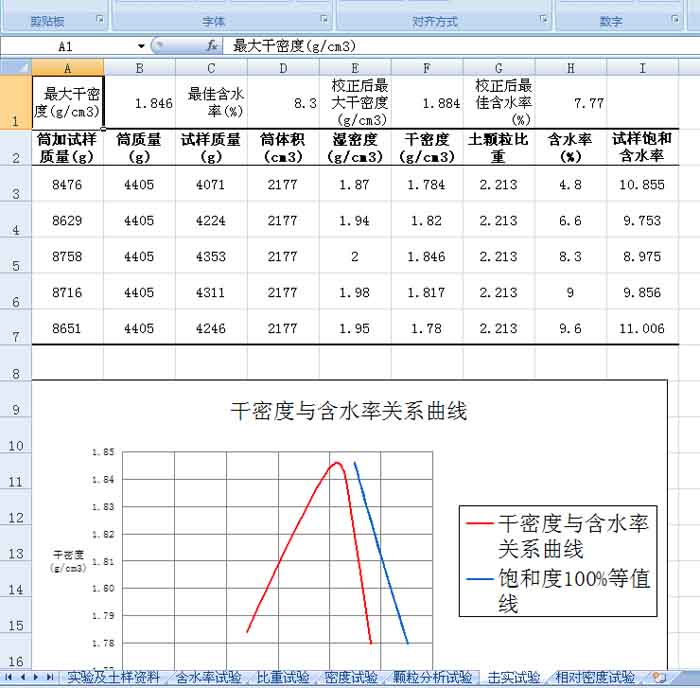Expand the Name Box dropdown arrow
Image resolution: width=700 pixels, height=688 pixels.
tap(141, 46)
